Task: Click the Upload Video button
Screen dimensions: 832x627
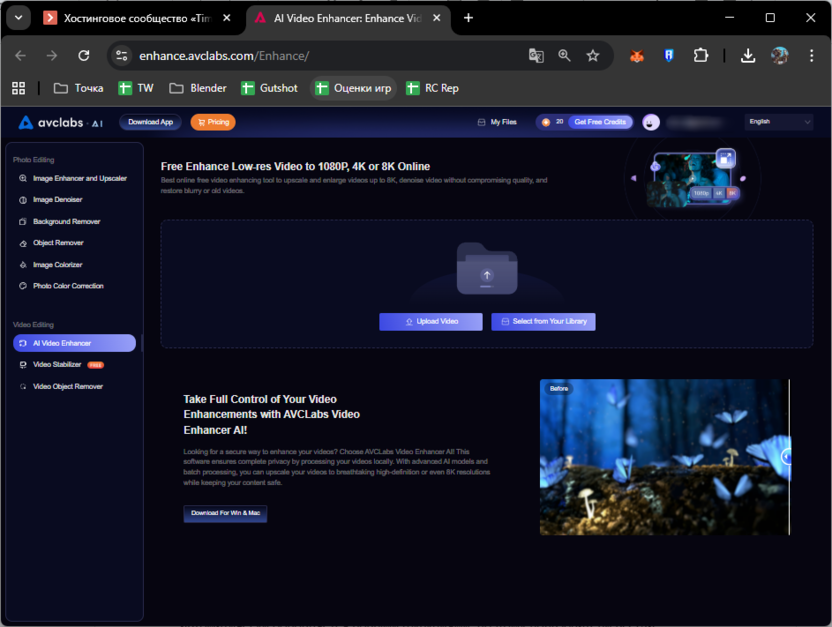Action: coord(431,322)
